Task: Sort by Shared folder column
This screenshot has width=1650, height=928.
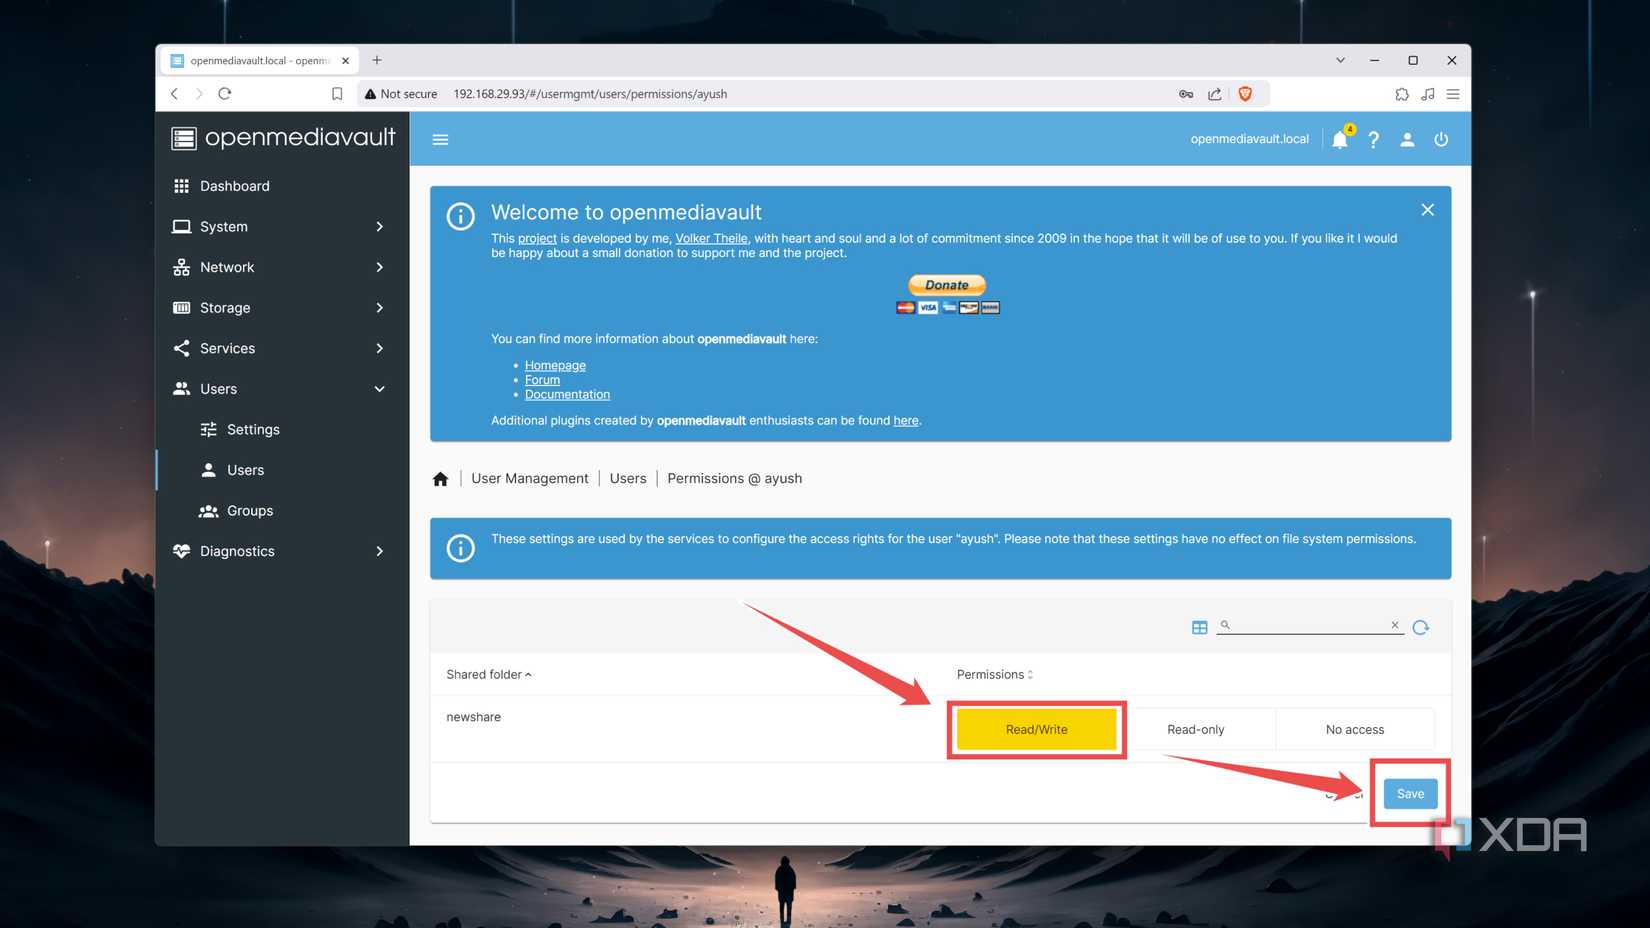Action: coord(488,674)
